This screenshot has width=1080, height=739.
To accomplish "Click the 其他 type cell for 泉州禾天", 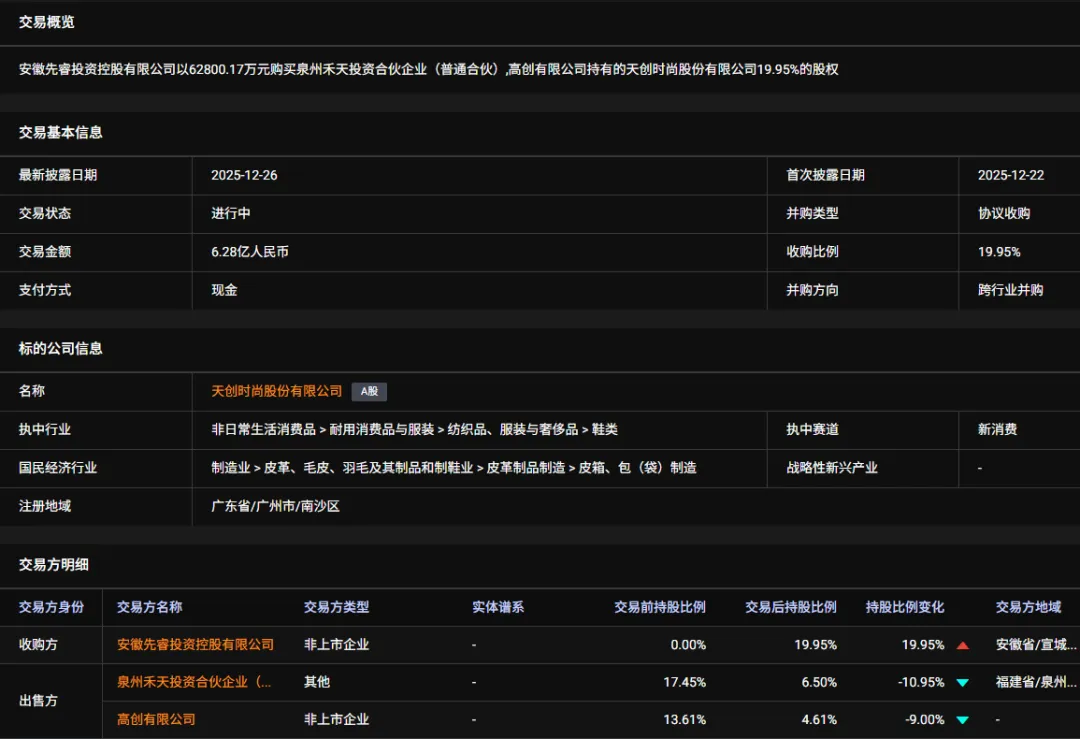I will 317,682.
